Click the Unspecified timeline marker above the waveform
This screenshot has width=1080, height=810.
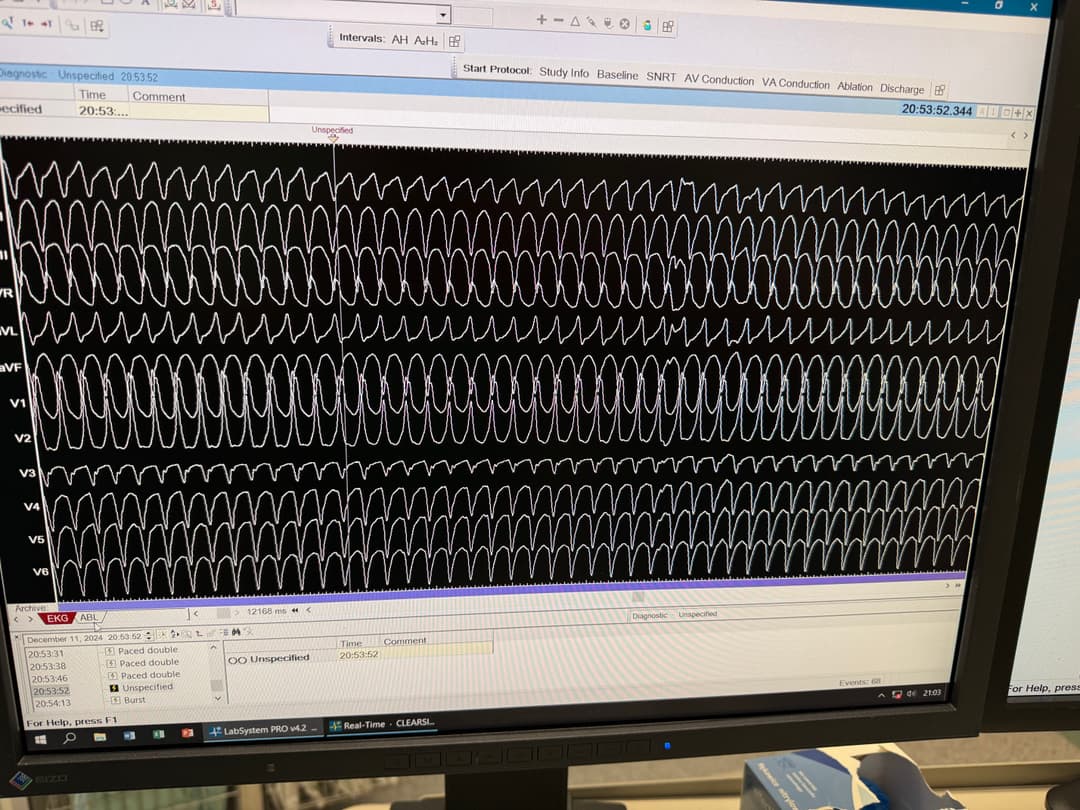tap(333, 134)
